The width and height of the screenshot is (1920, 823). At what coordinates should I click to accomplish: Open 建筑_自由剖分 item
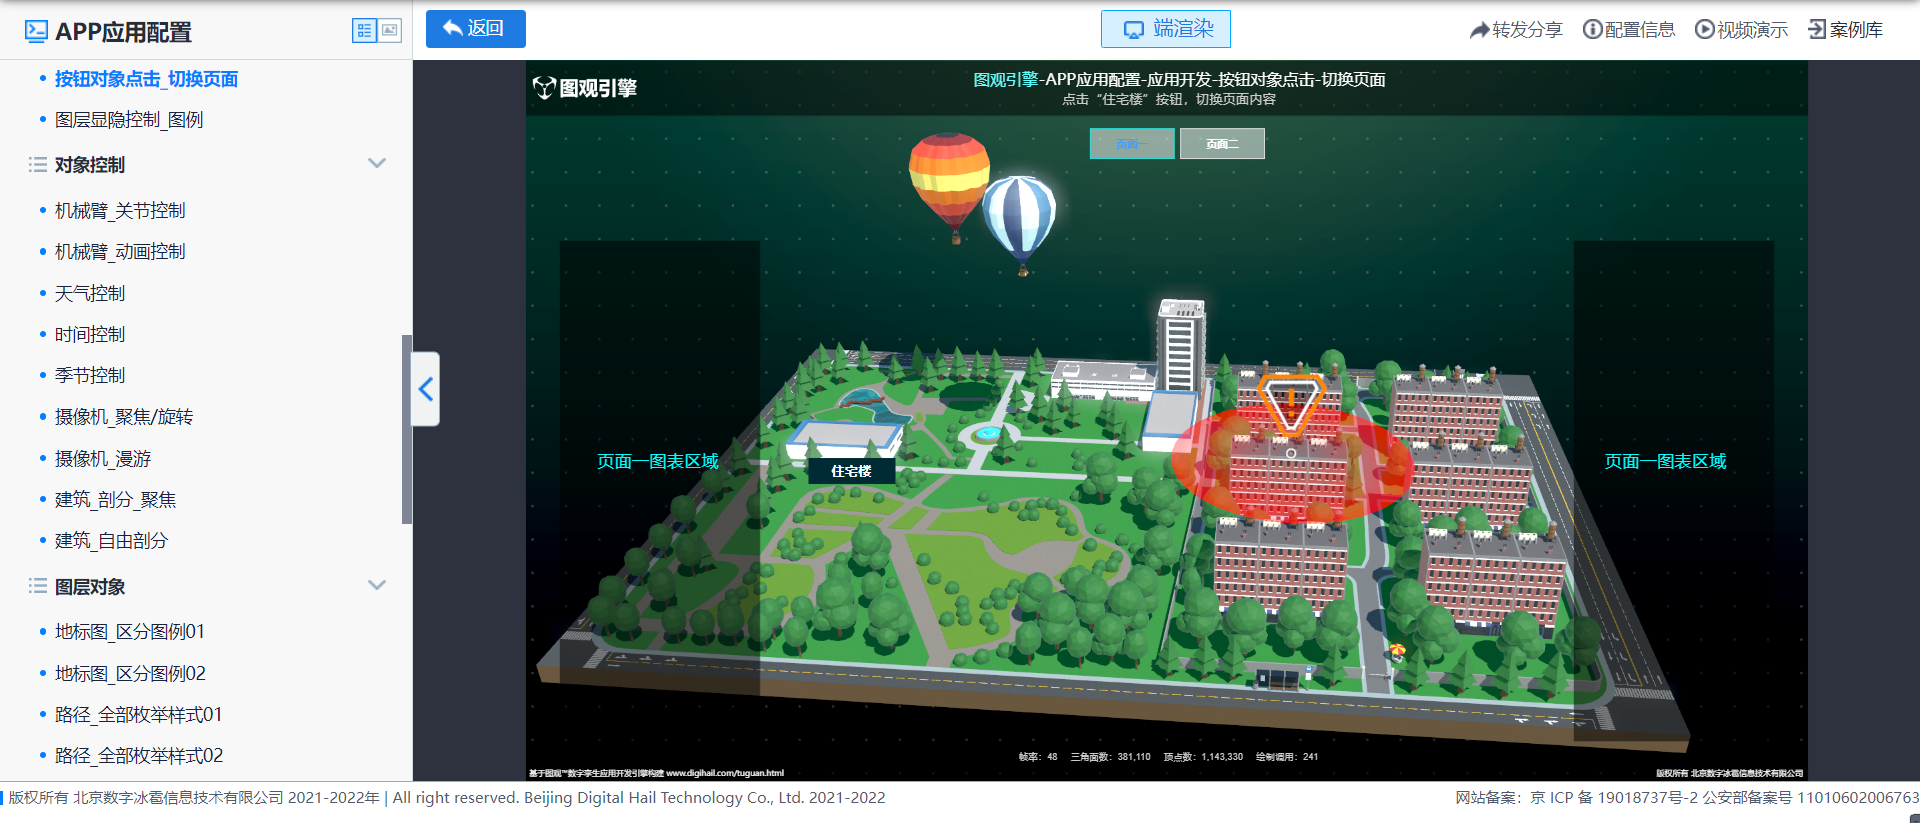pyautogui.click(x=111, y=541)
